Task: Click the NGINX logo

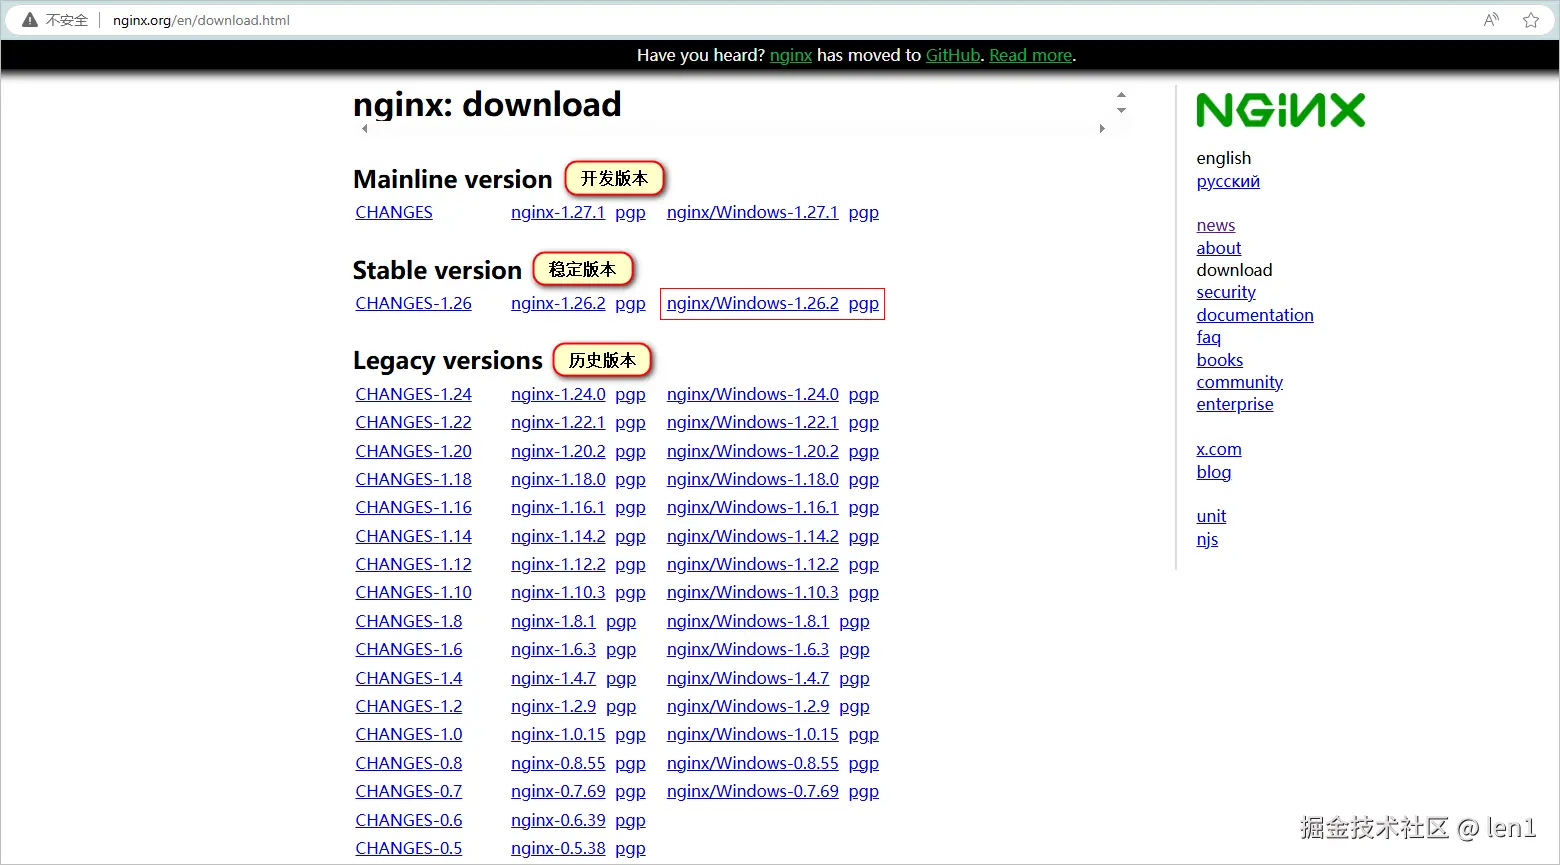Action: 1280,110
